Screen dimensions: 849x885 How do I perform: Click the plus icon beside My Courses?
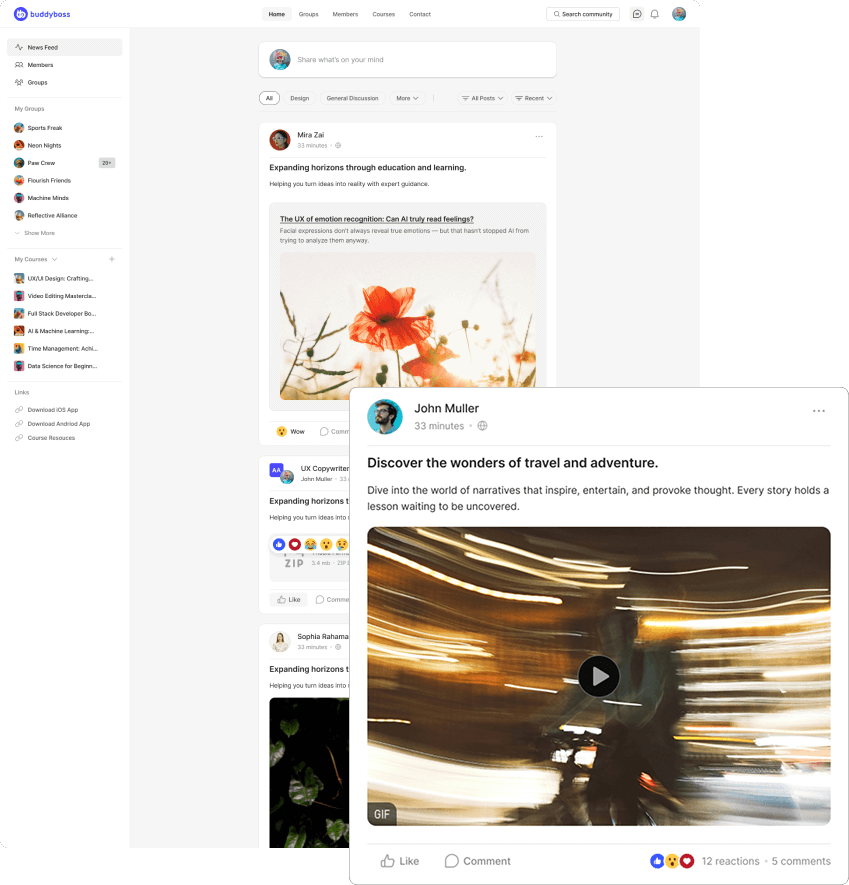coord(112,259)
